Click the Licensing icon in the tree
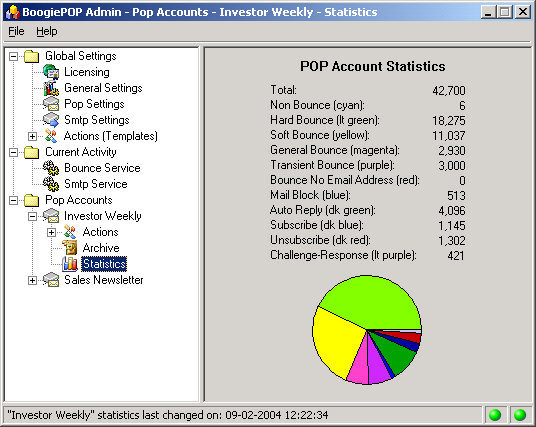Image resolution: width=536 pixels, height=427 pixels. click(x=51, y=72)
